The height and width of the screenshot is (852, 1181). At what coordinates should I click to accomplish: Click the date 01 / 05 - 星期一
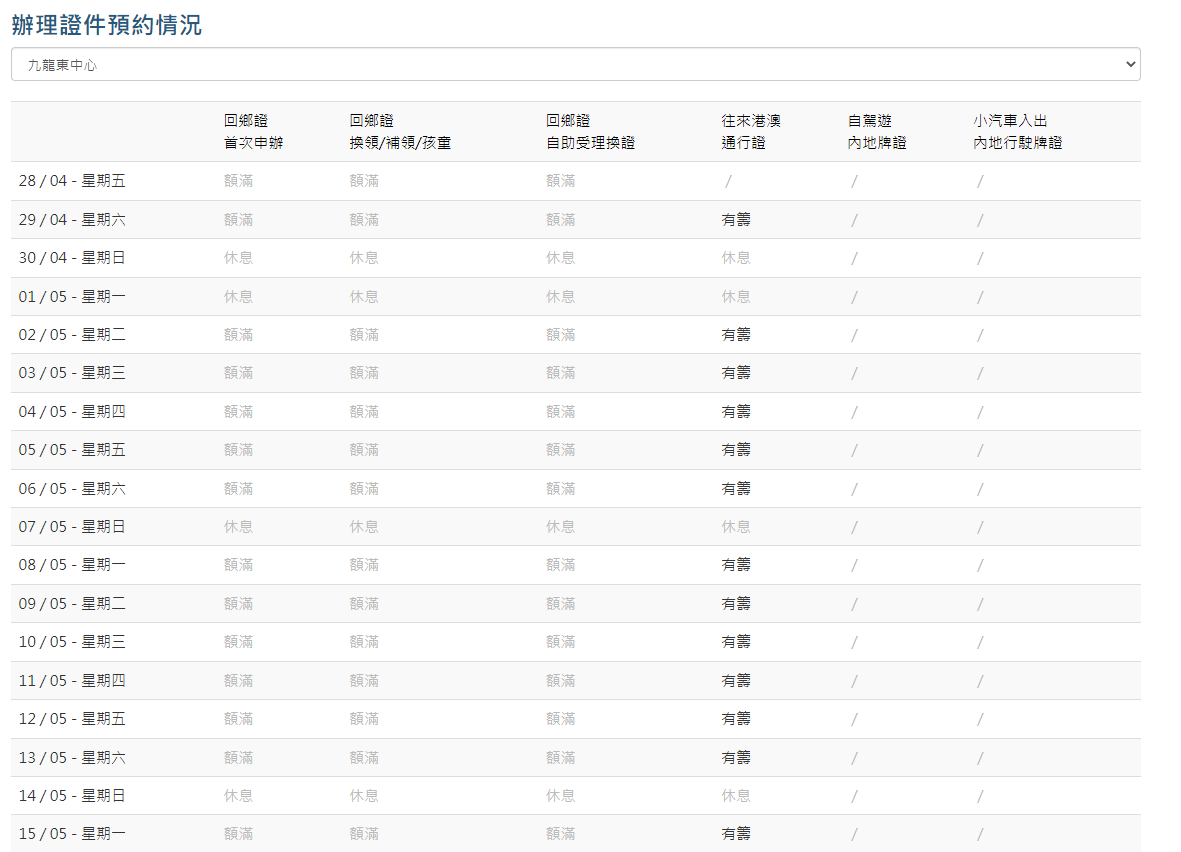[72, 297]
